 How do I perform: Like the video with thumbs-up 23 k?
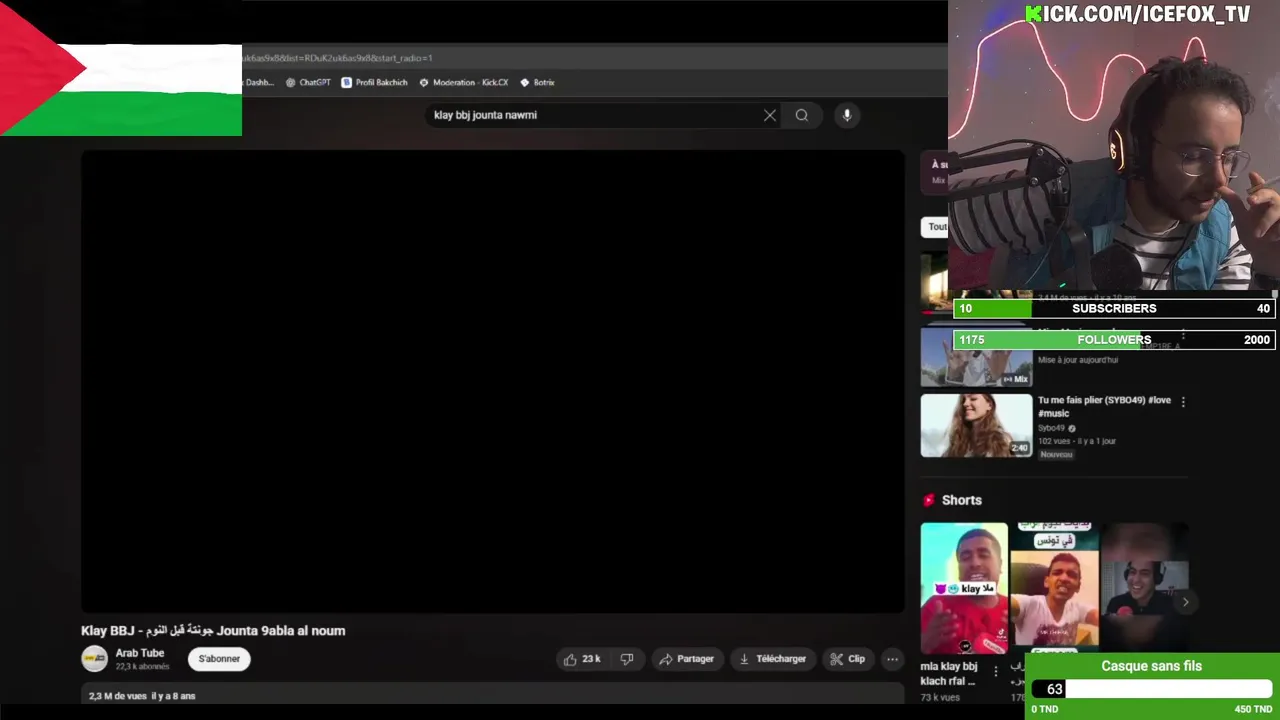582,659
